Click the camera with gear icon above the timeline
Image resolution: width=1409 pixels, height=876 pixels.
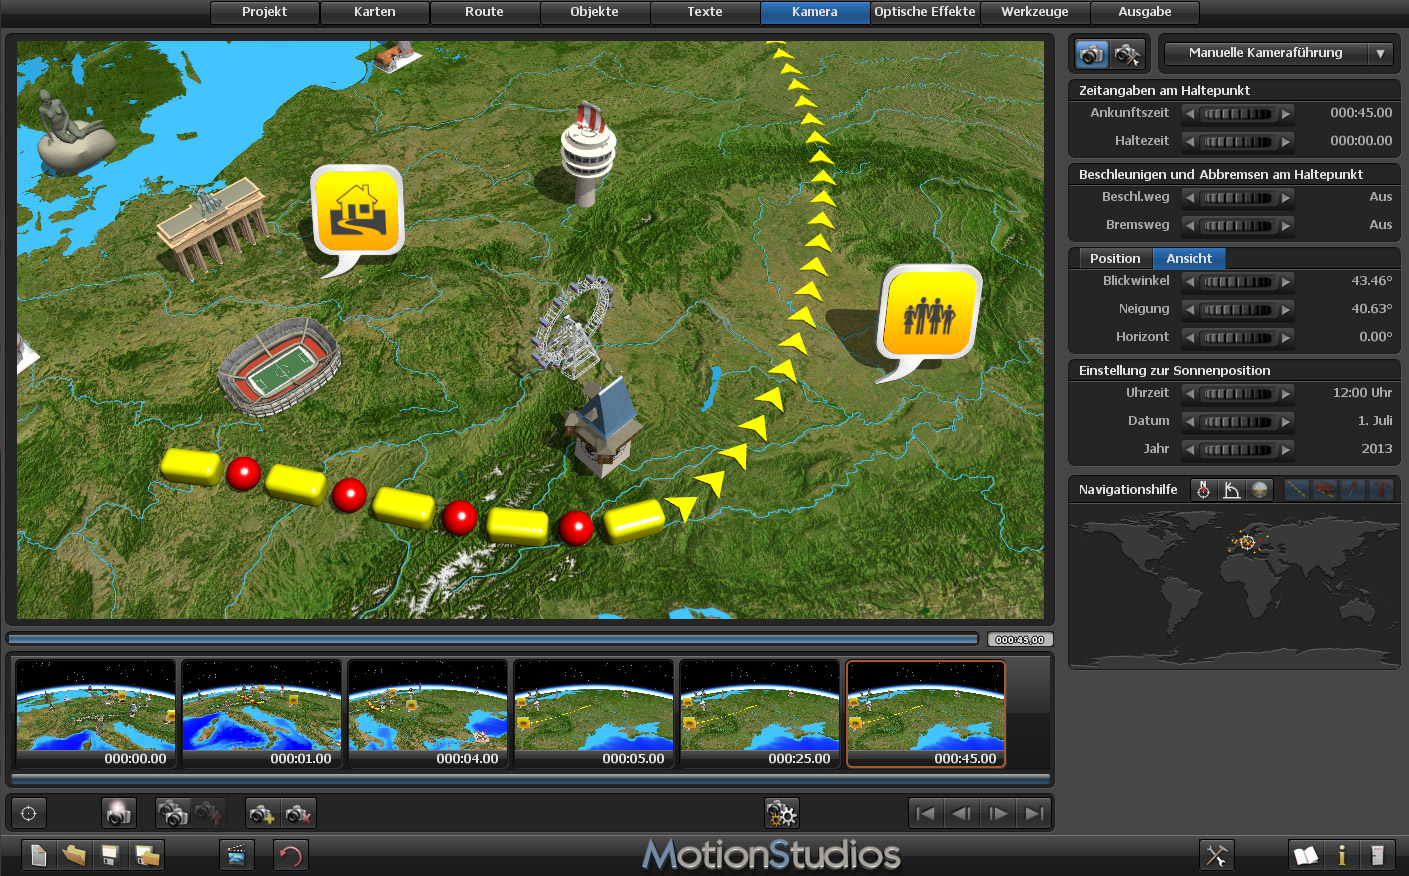[x=781, y=813]
